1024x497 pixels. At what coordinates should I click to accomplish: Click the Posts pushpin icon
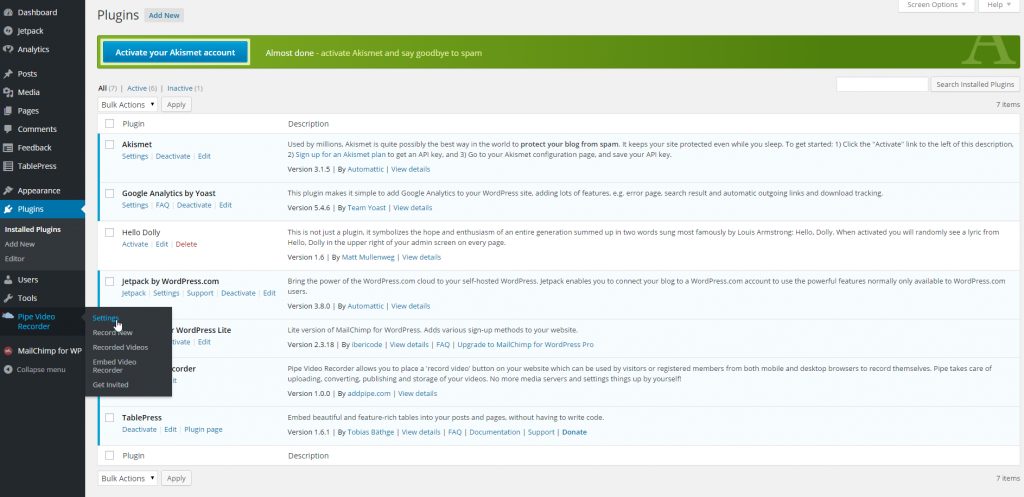click(x=8, y=74)
